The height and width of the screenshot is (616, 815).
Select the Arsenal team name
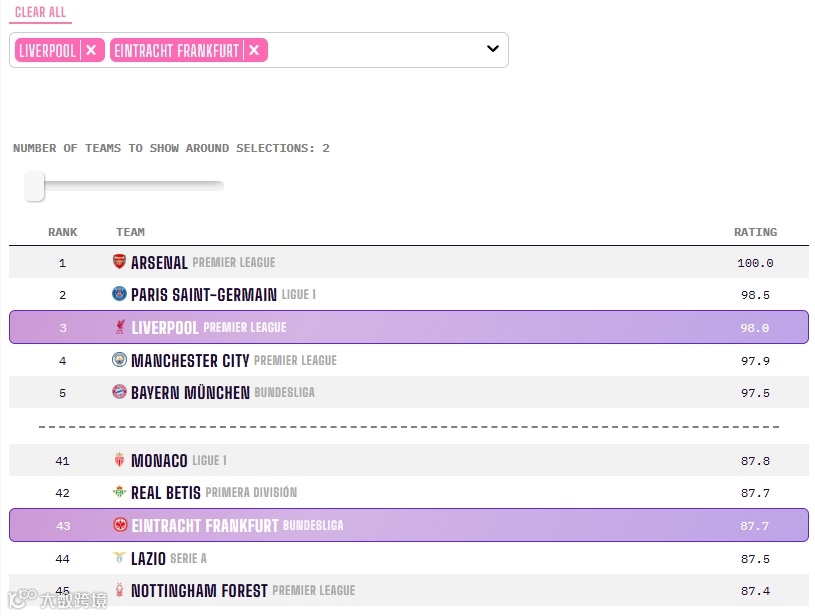click(159, 263)
